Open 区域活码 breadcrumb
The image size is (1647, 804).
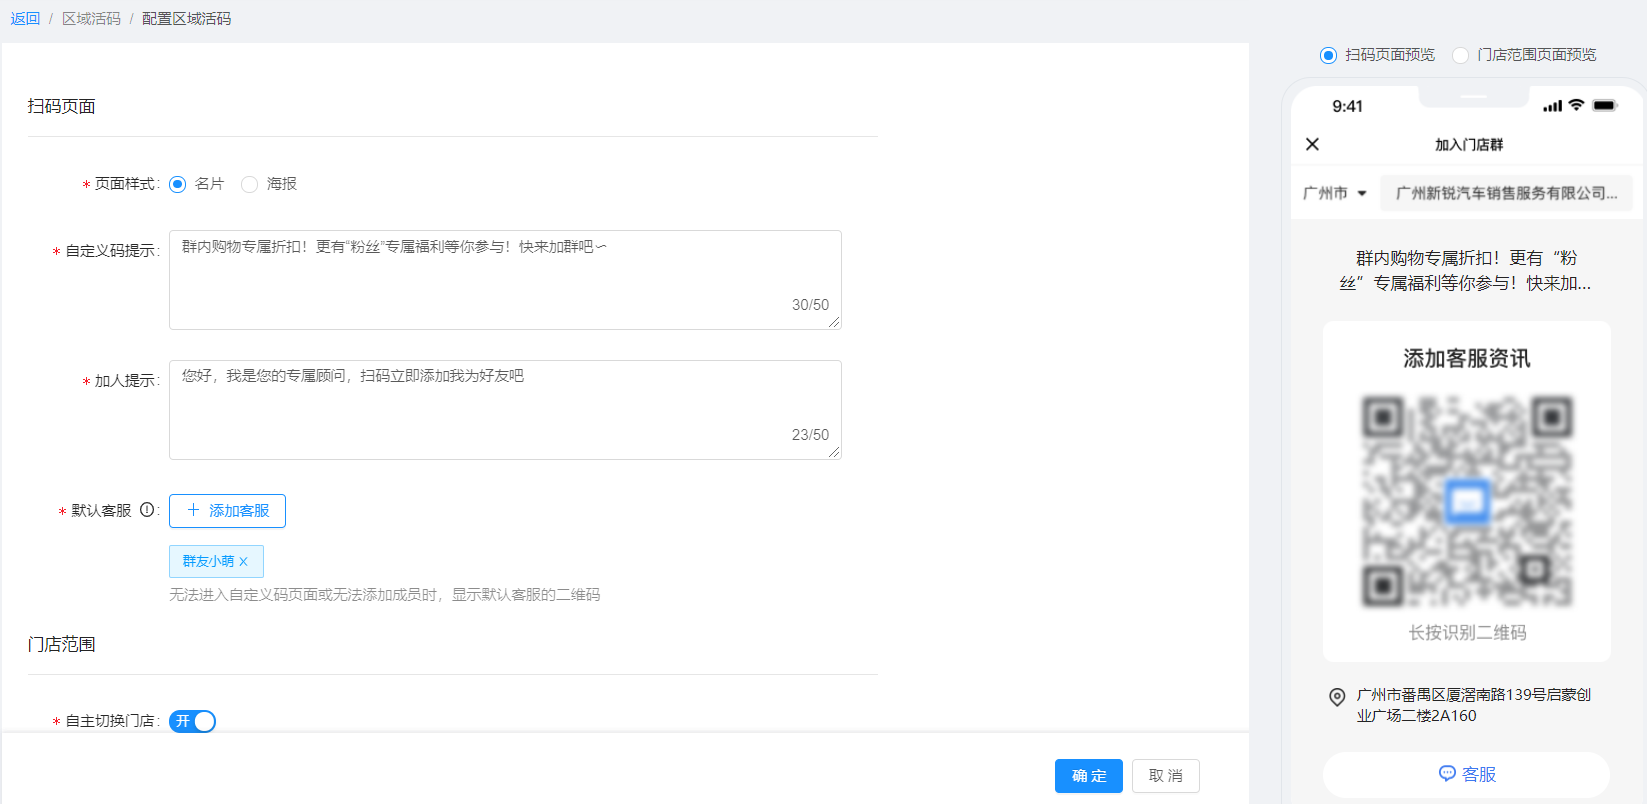[x=91, y=19]
